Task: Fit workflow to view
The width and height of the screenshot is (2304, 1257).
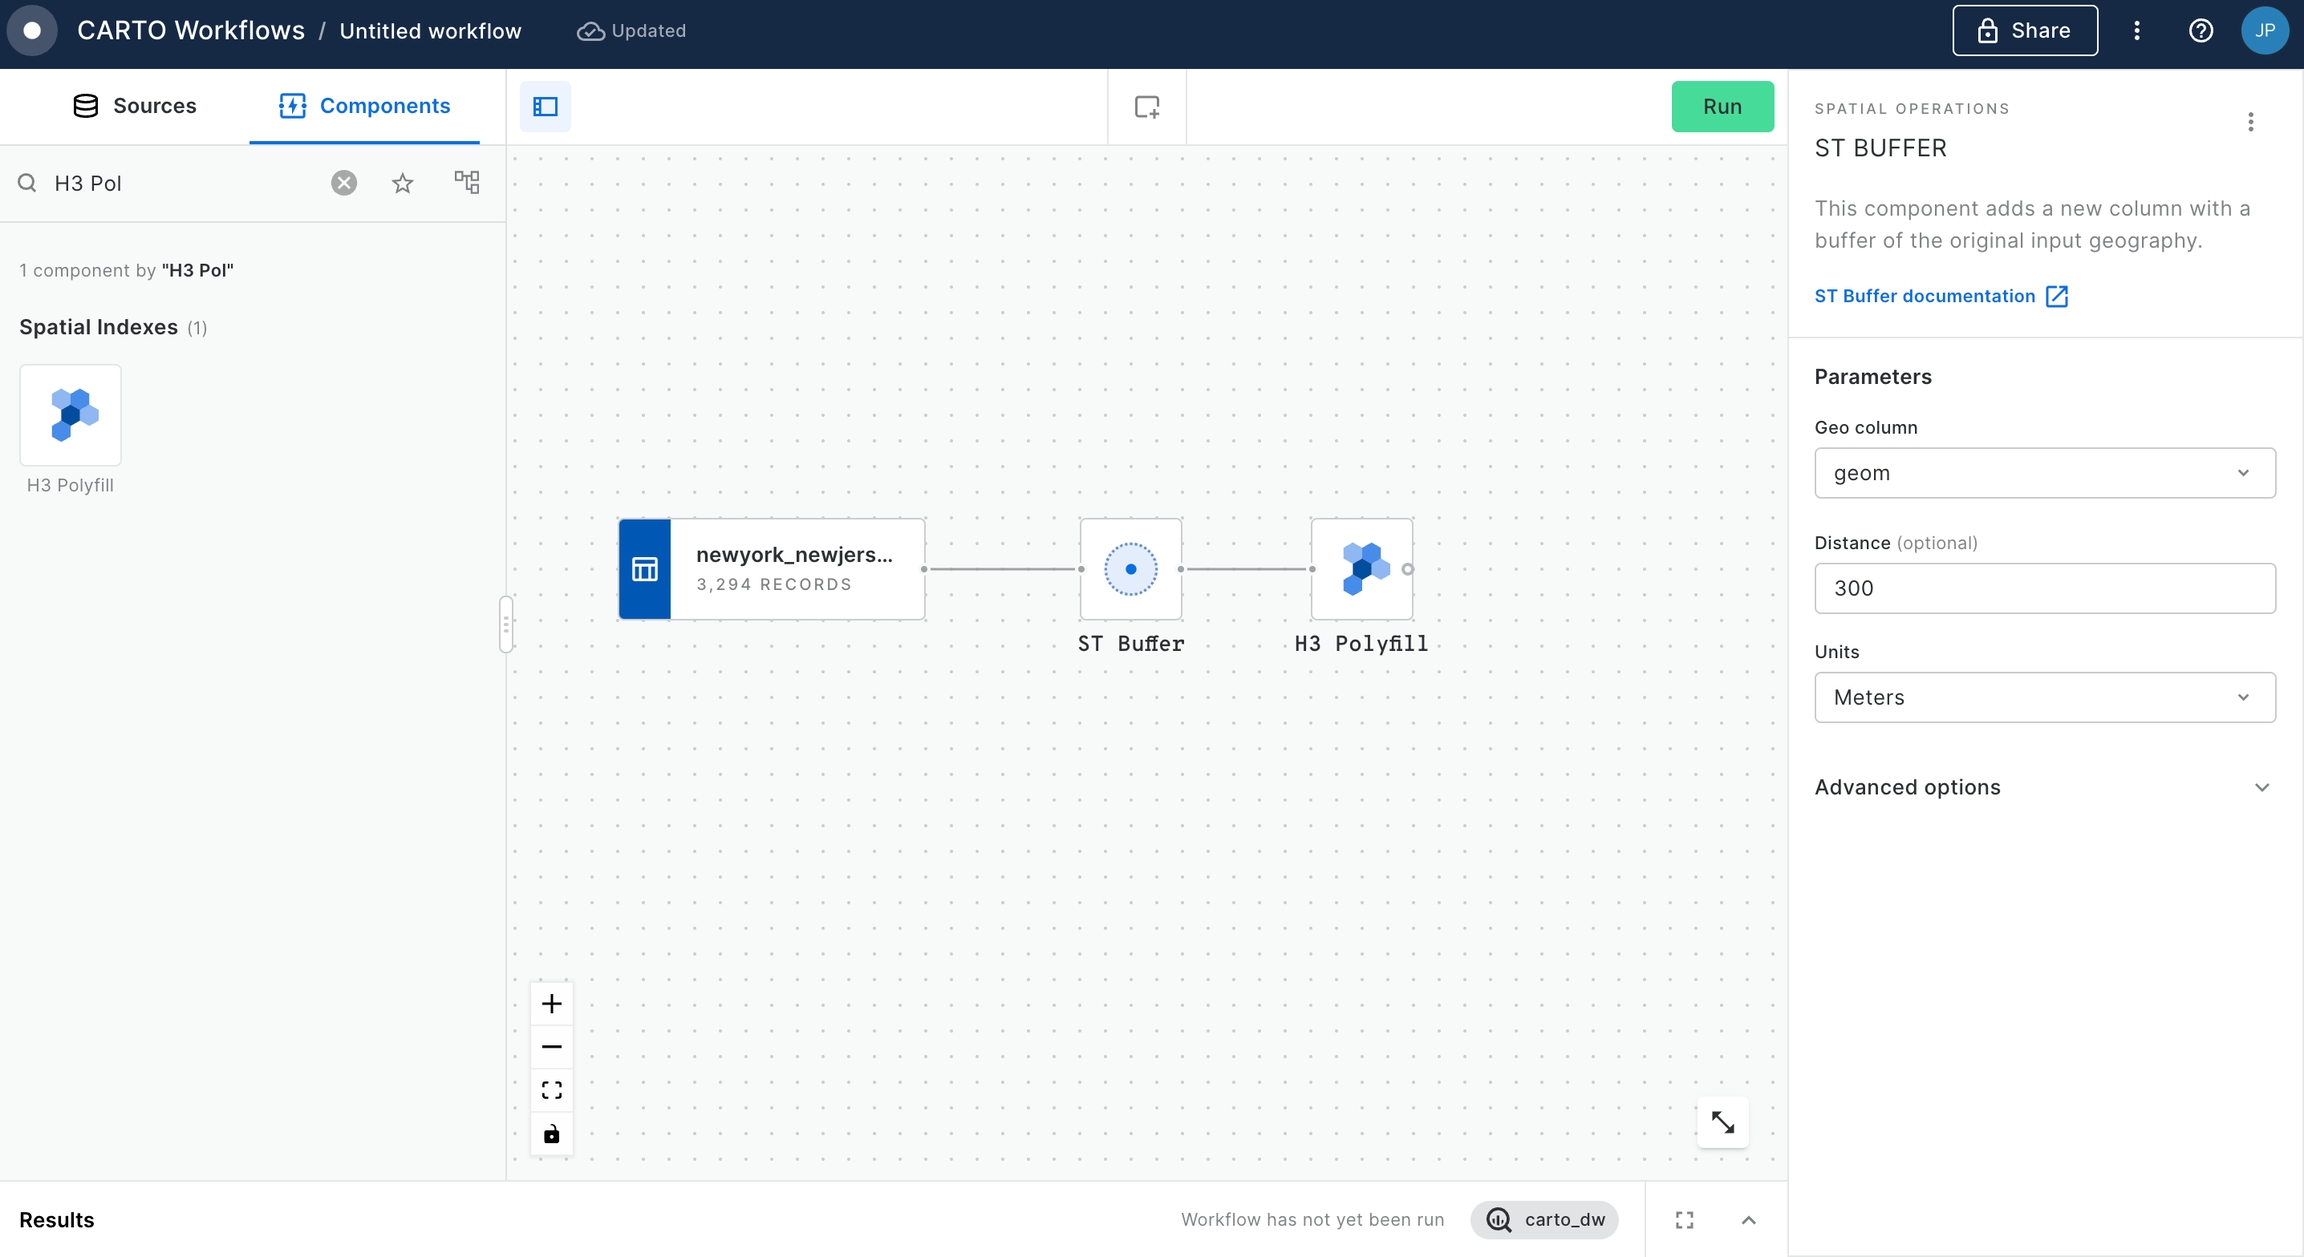Action: [x=551, y=1090]
